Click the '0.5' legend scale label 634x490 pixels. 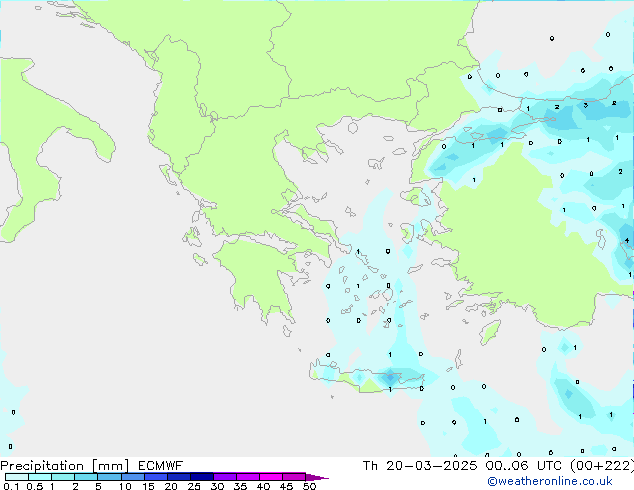(x=35, y=486)
